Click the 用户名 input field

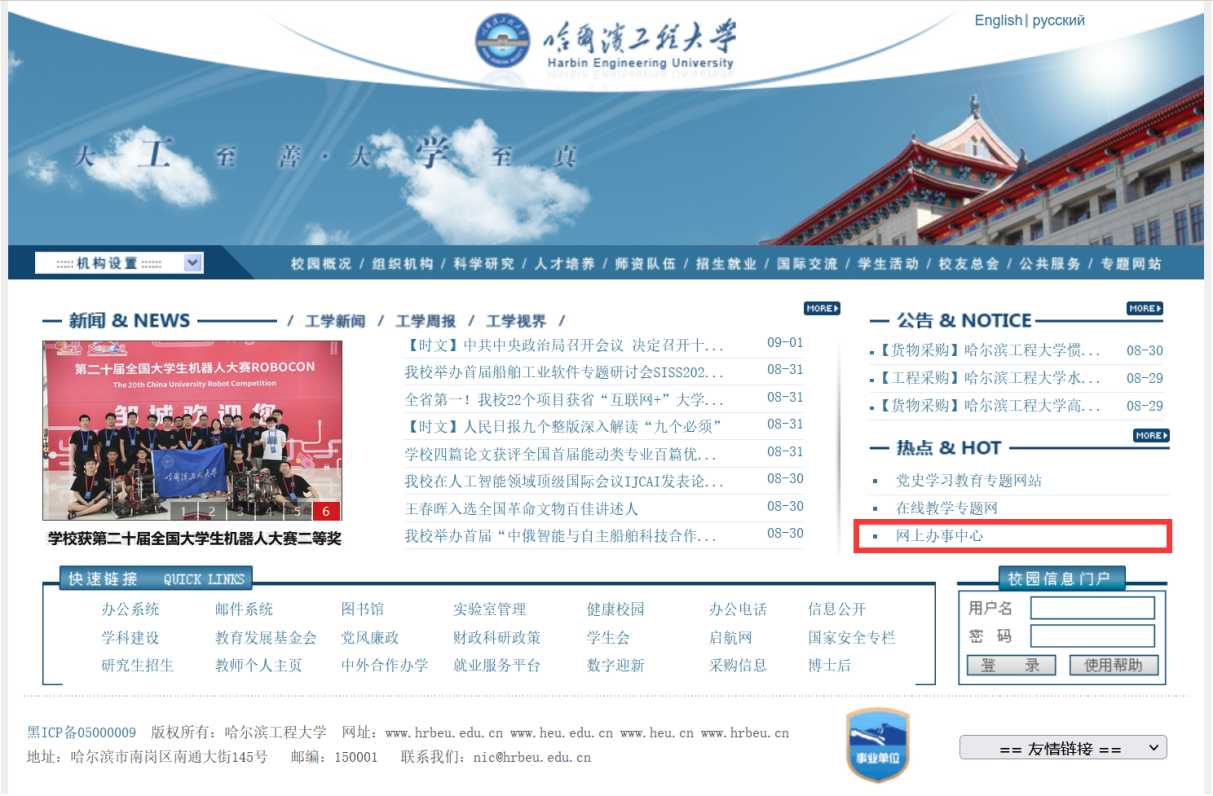(1092, 608)
